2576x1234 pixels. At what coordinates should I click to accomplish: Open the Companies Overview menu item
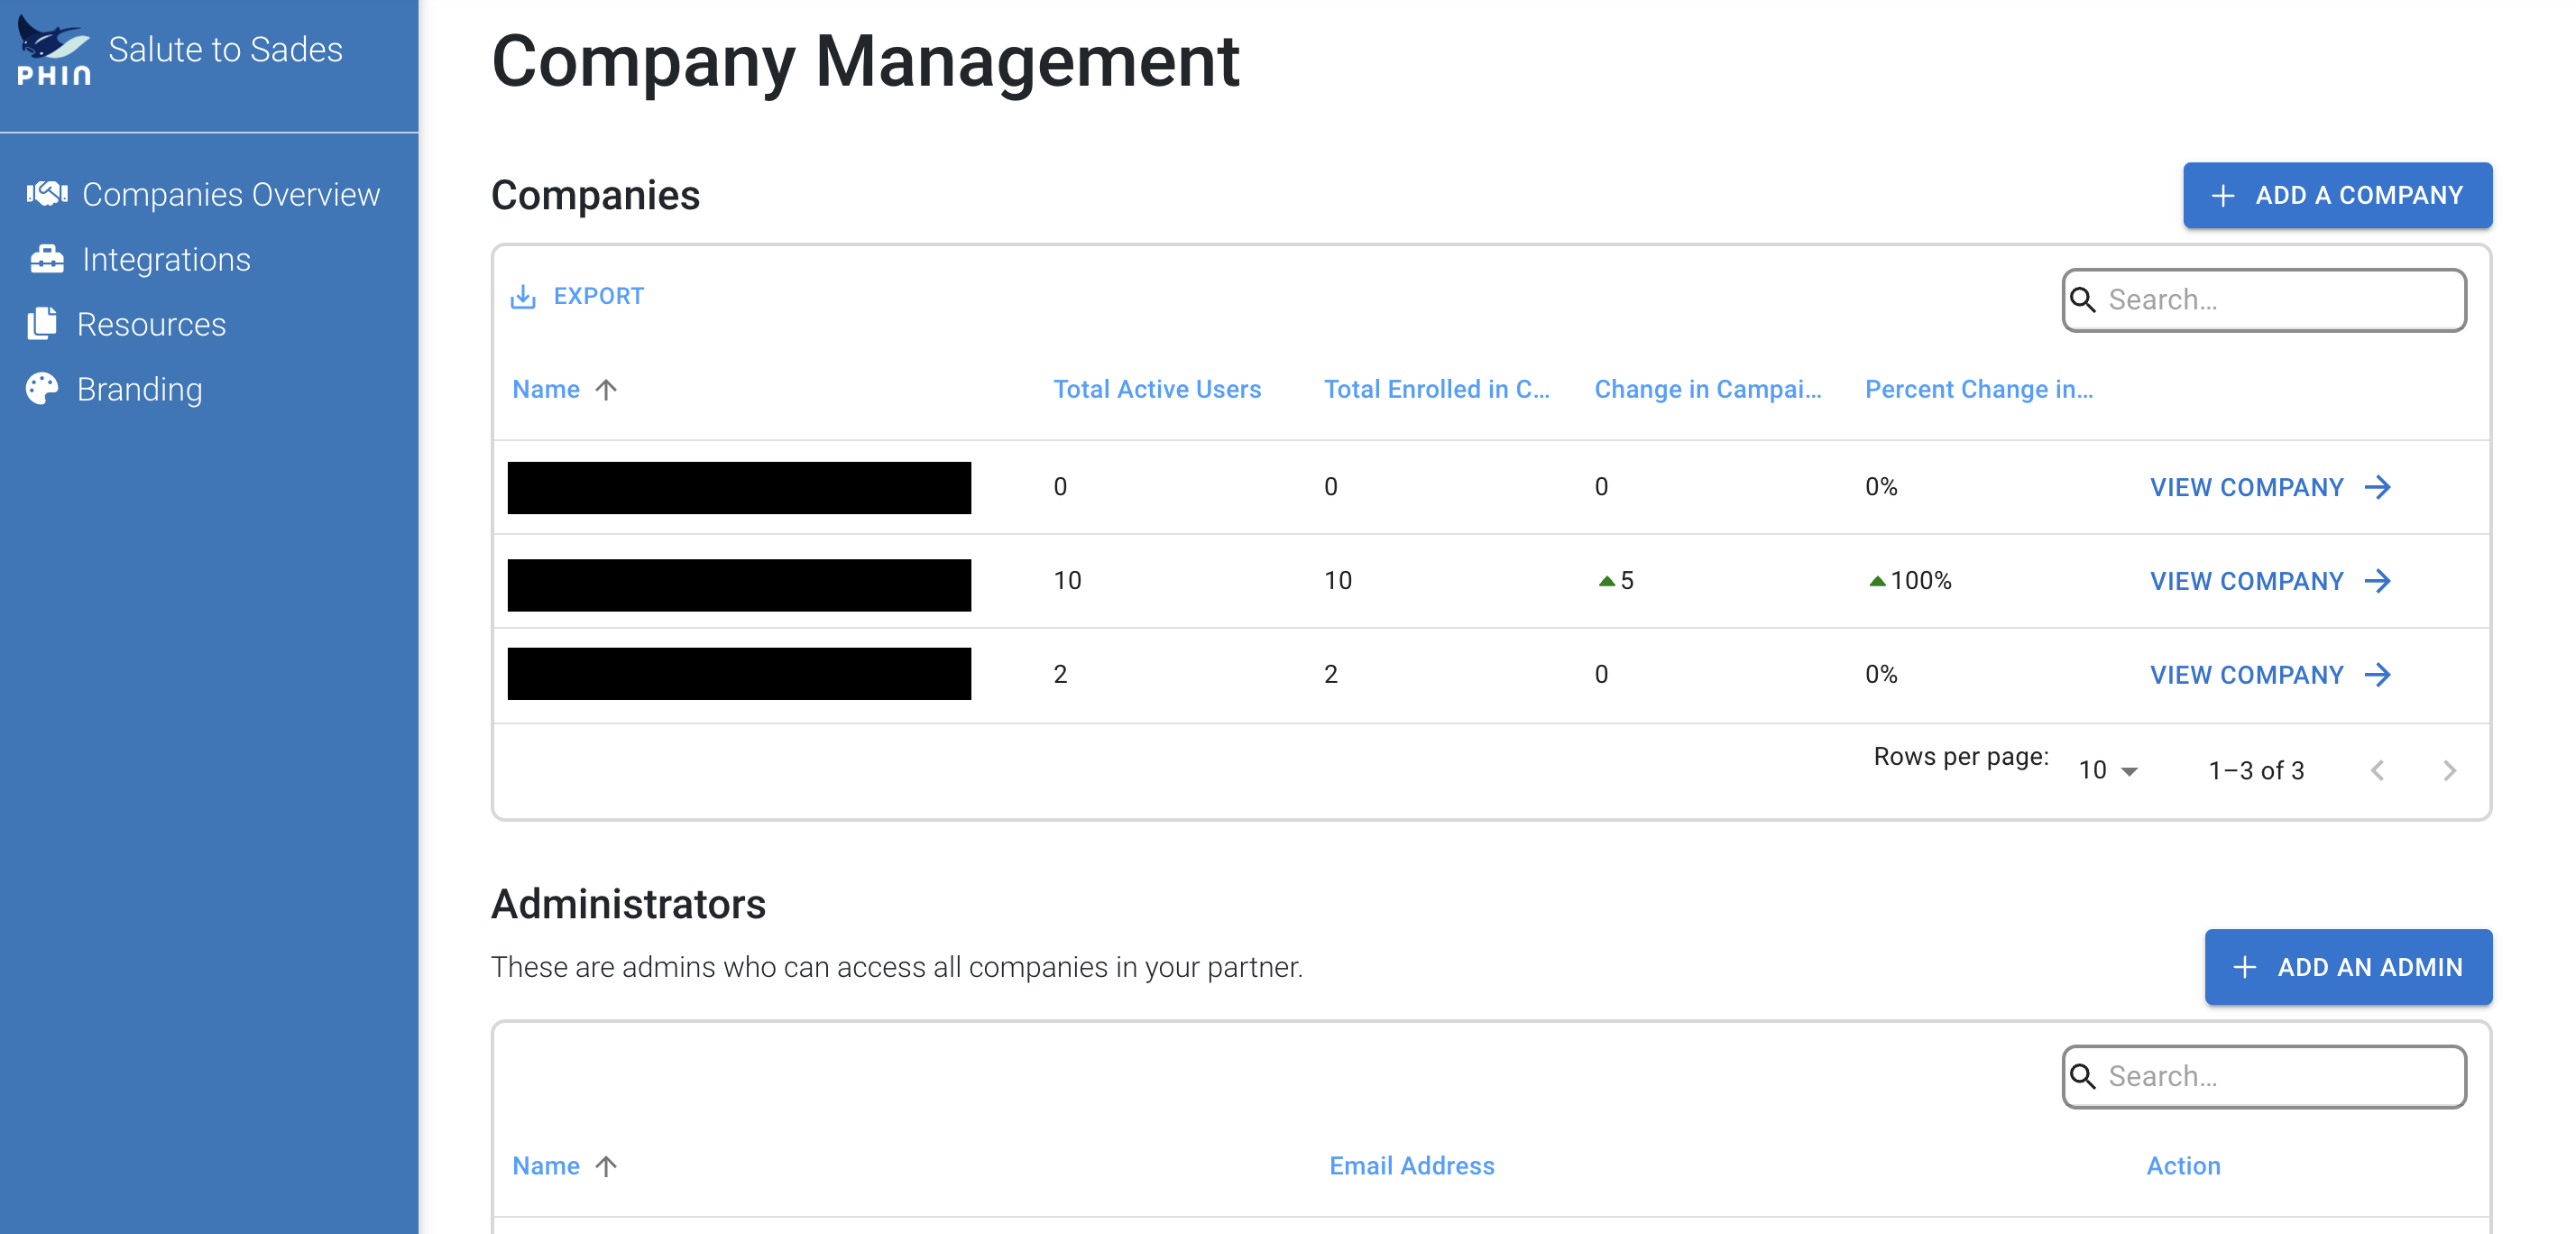[204, 194]
